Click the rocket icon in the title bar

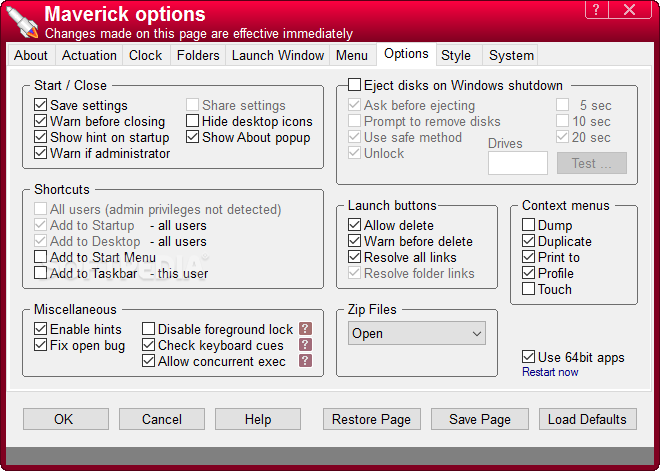tap(23, 22)
